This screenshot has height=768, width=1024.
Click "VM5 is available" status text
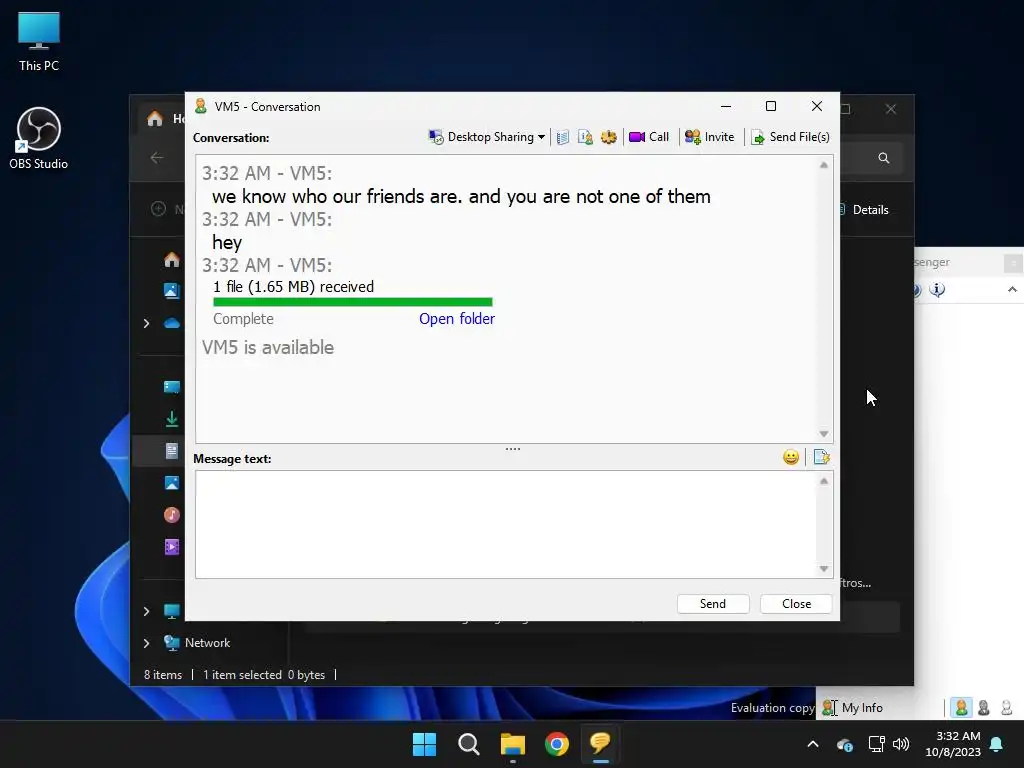tap(268, 347)
